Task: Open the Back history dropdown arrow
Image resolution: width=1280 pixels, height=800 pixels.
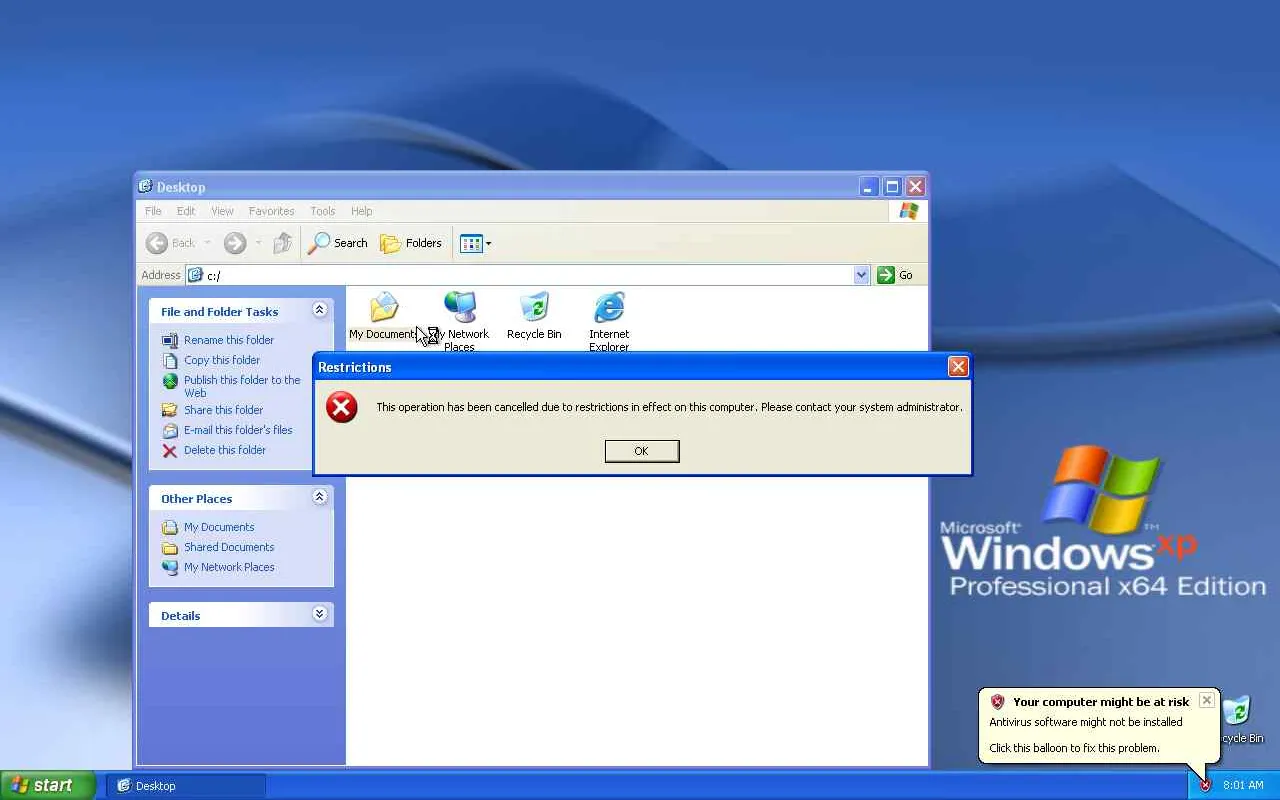Action: click(207, 243)
